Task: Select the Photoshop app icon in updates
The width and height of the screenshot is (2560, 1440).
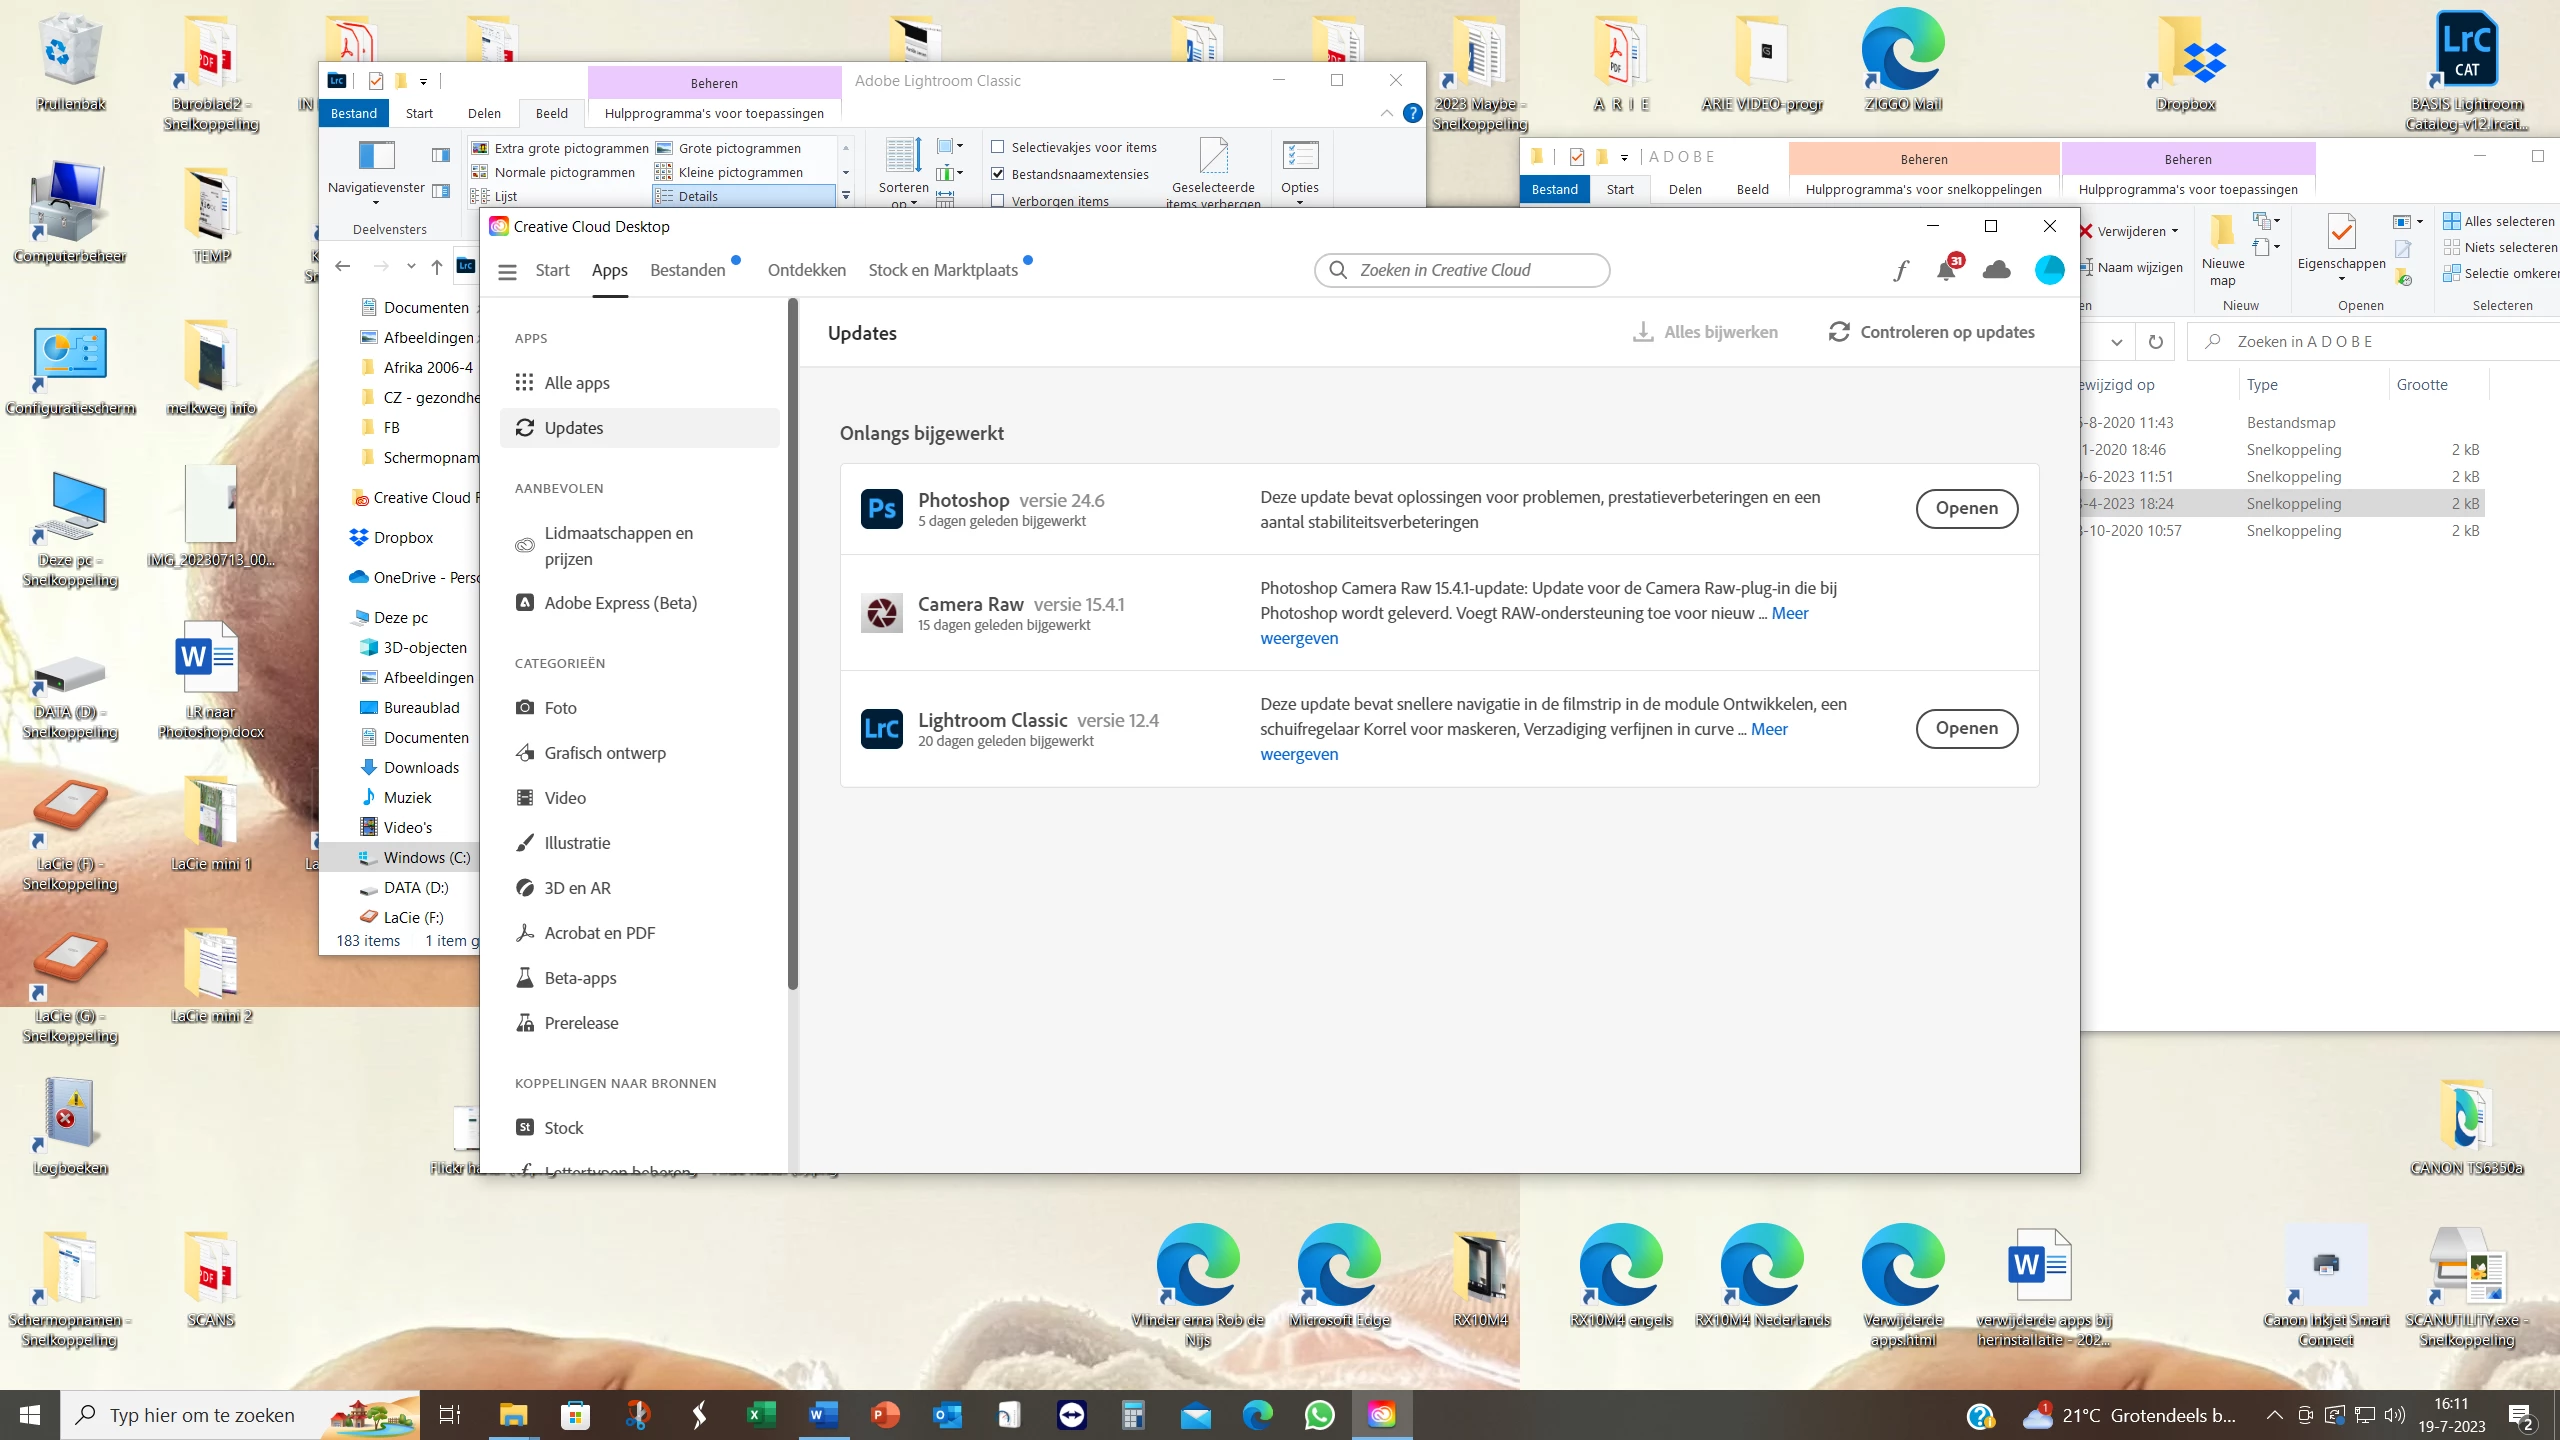Action: point(881,508)
